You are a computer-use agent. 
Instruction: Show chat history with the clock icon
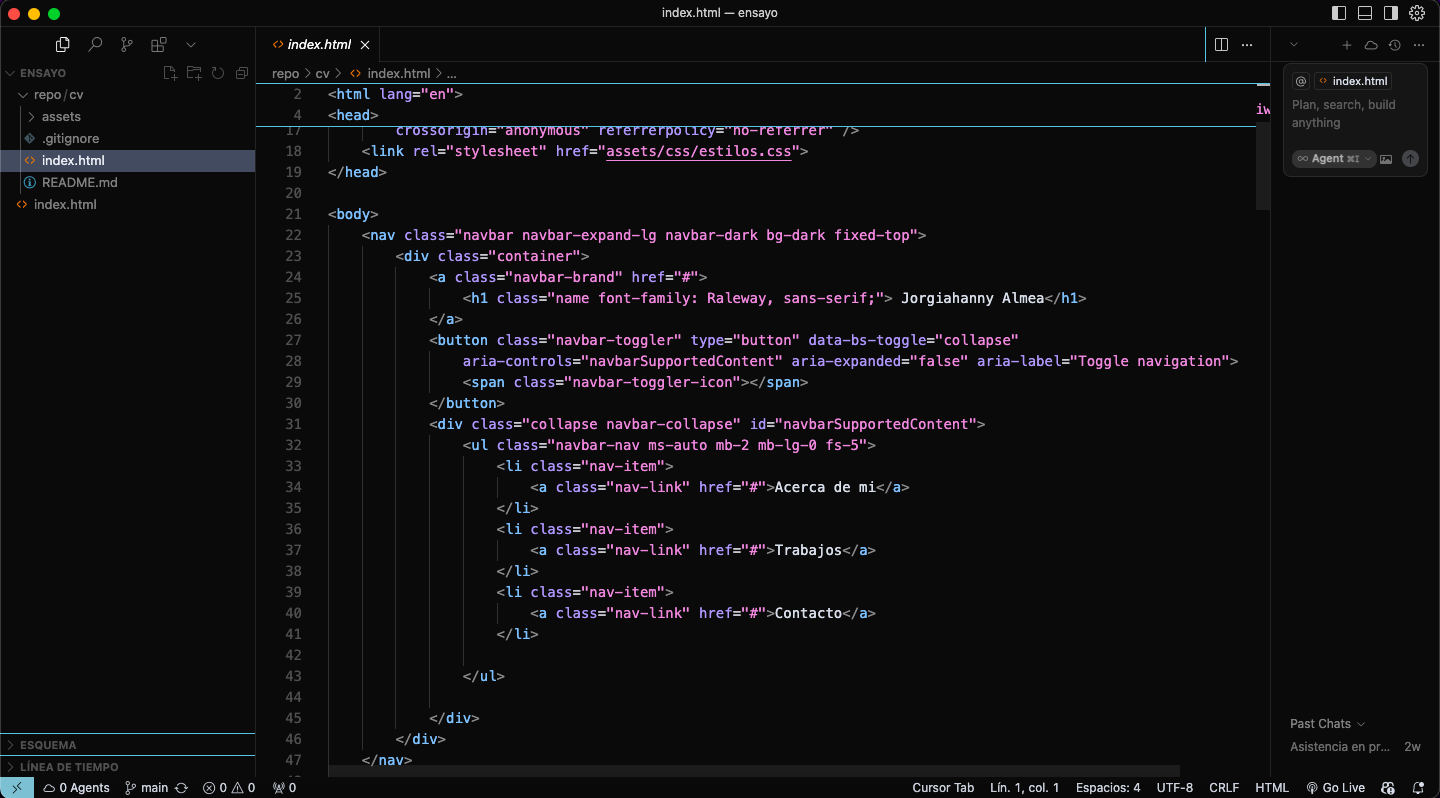pyautogui.click(x=1394, y=45)
